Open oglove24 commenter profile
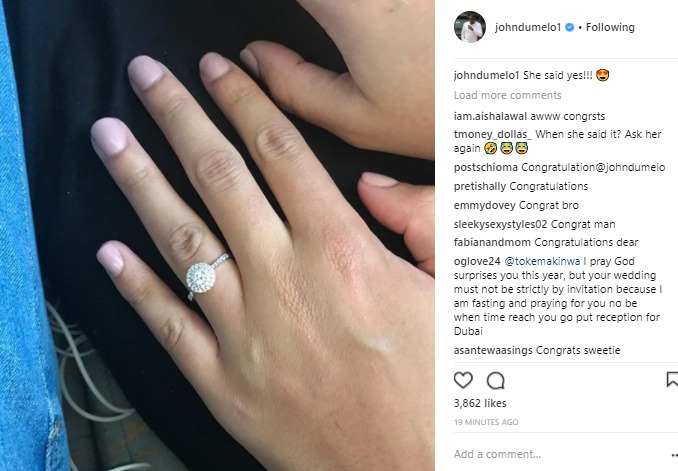The height and width of the screenshot is (471, 678). click(x=477, y=261)
